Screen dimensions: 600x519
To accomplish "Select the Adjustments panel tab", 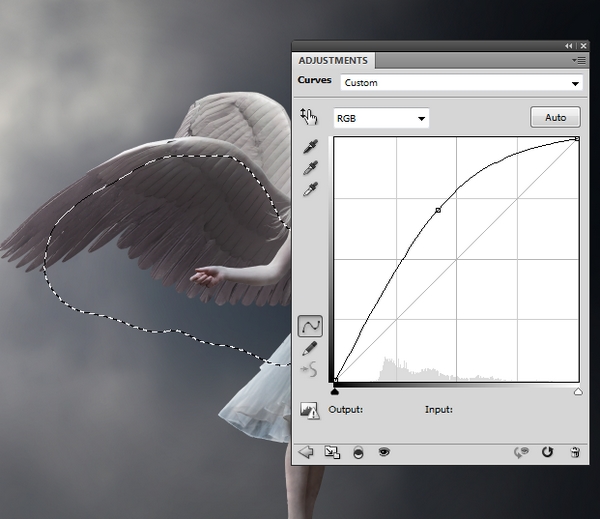I will click(332, 60).
